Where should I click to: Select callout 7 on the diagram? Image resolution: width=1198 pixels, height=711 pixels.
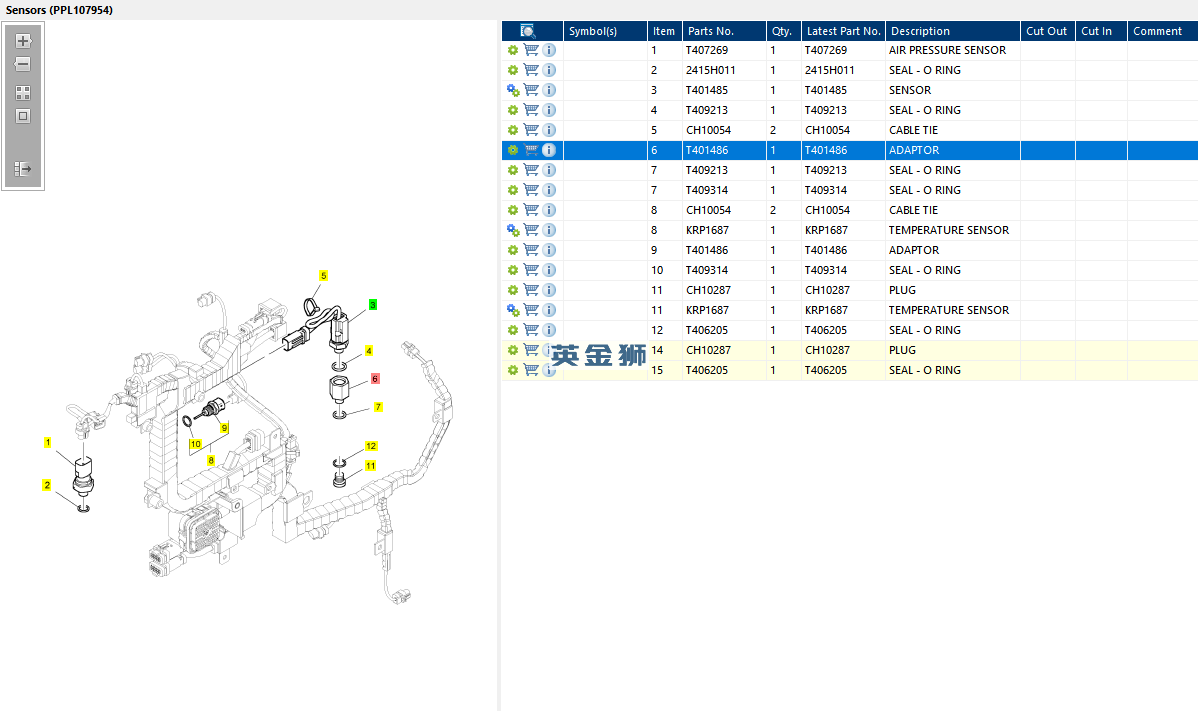[377, 407]
